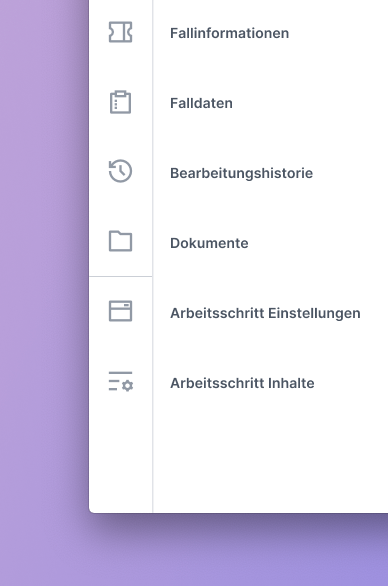Open the Arbeitsschritt Einstellungen label
The height and width of the screenshot is (586, 392).
(x=265, y=313)
